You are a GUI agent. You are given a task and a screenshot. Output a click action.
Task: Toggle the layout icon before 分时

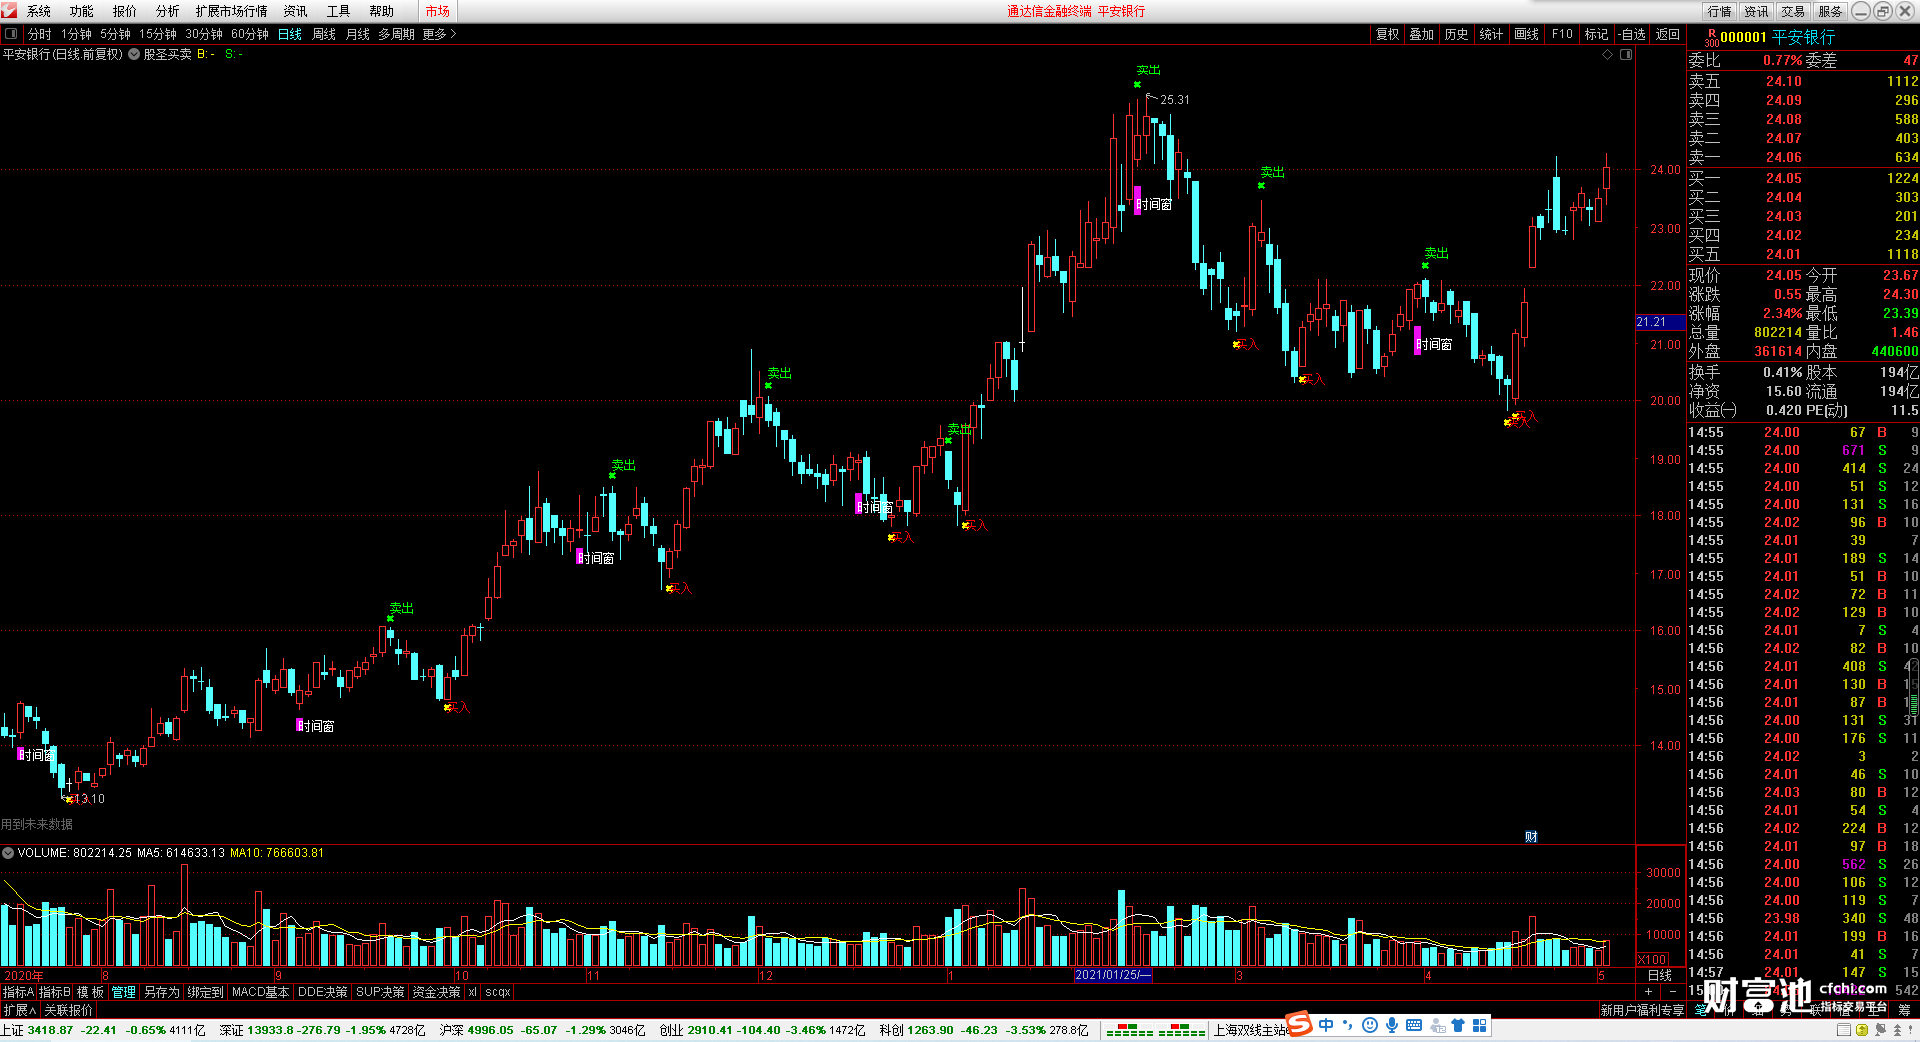11,34
